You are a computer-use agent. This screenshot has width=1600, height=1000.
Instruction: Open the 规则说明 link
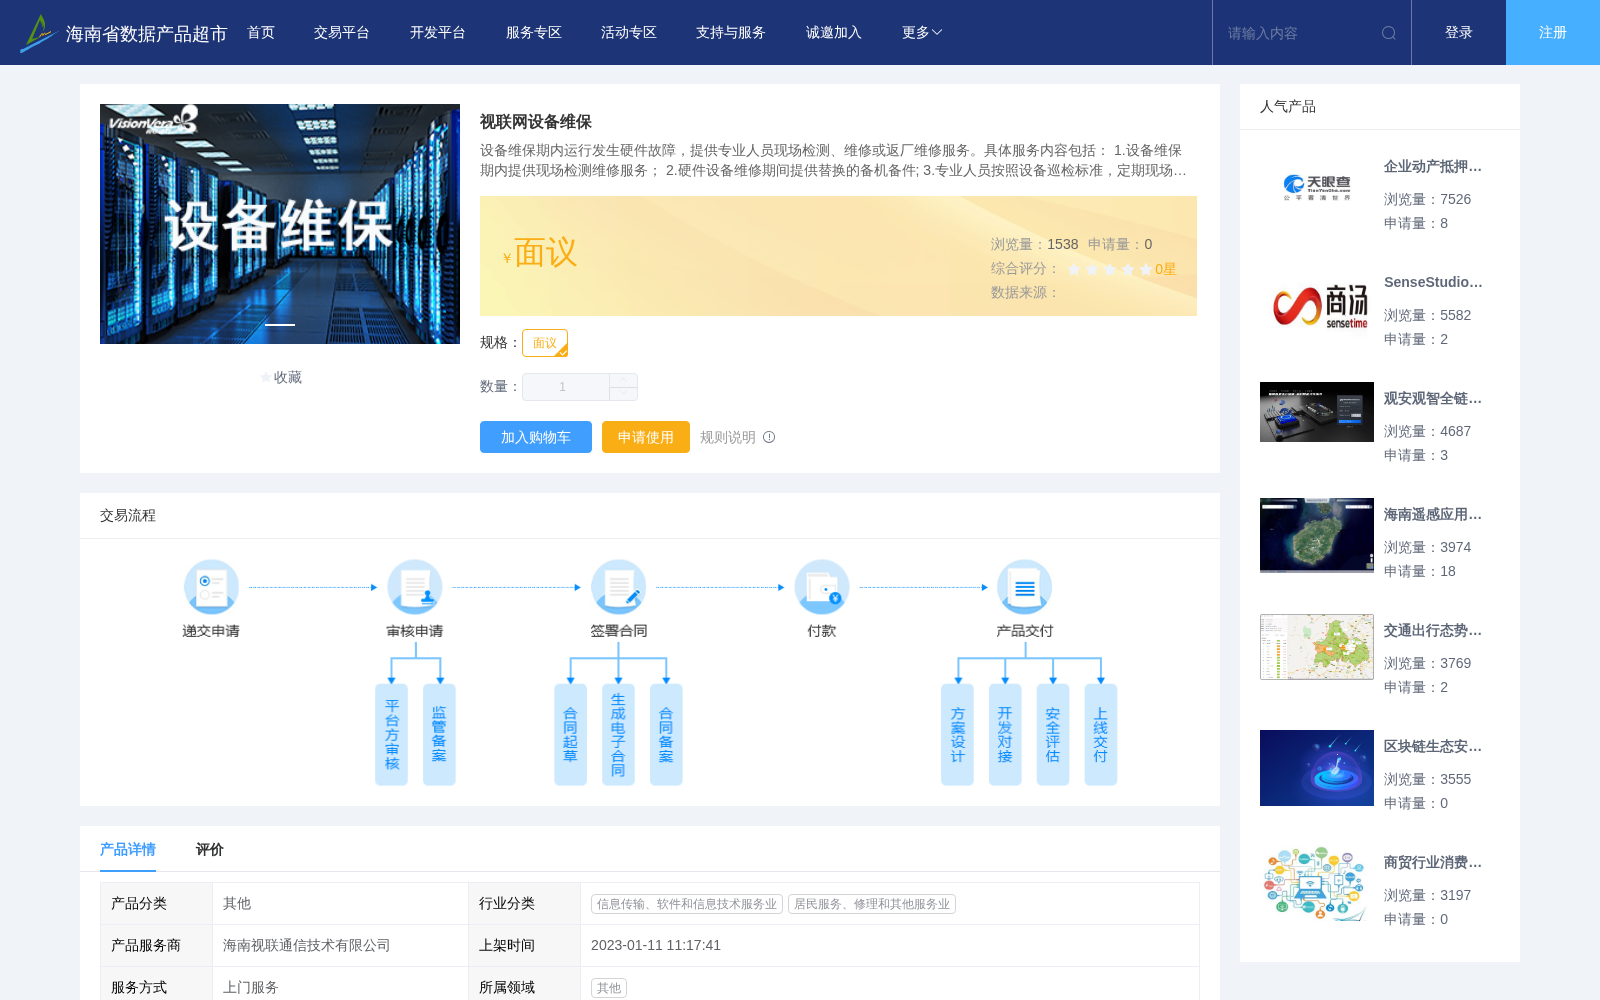(728, 437)
